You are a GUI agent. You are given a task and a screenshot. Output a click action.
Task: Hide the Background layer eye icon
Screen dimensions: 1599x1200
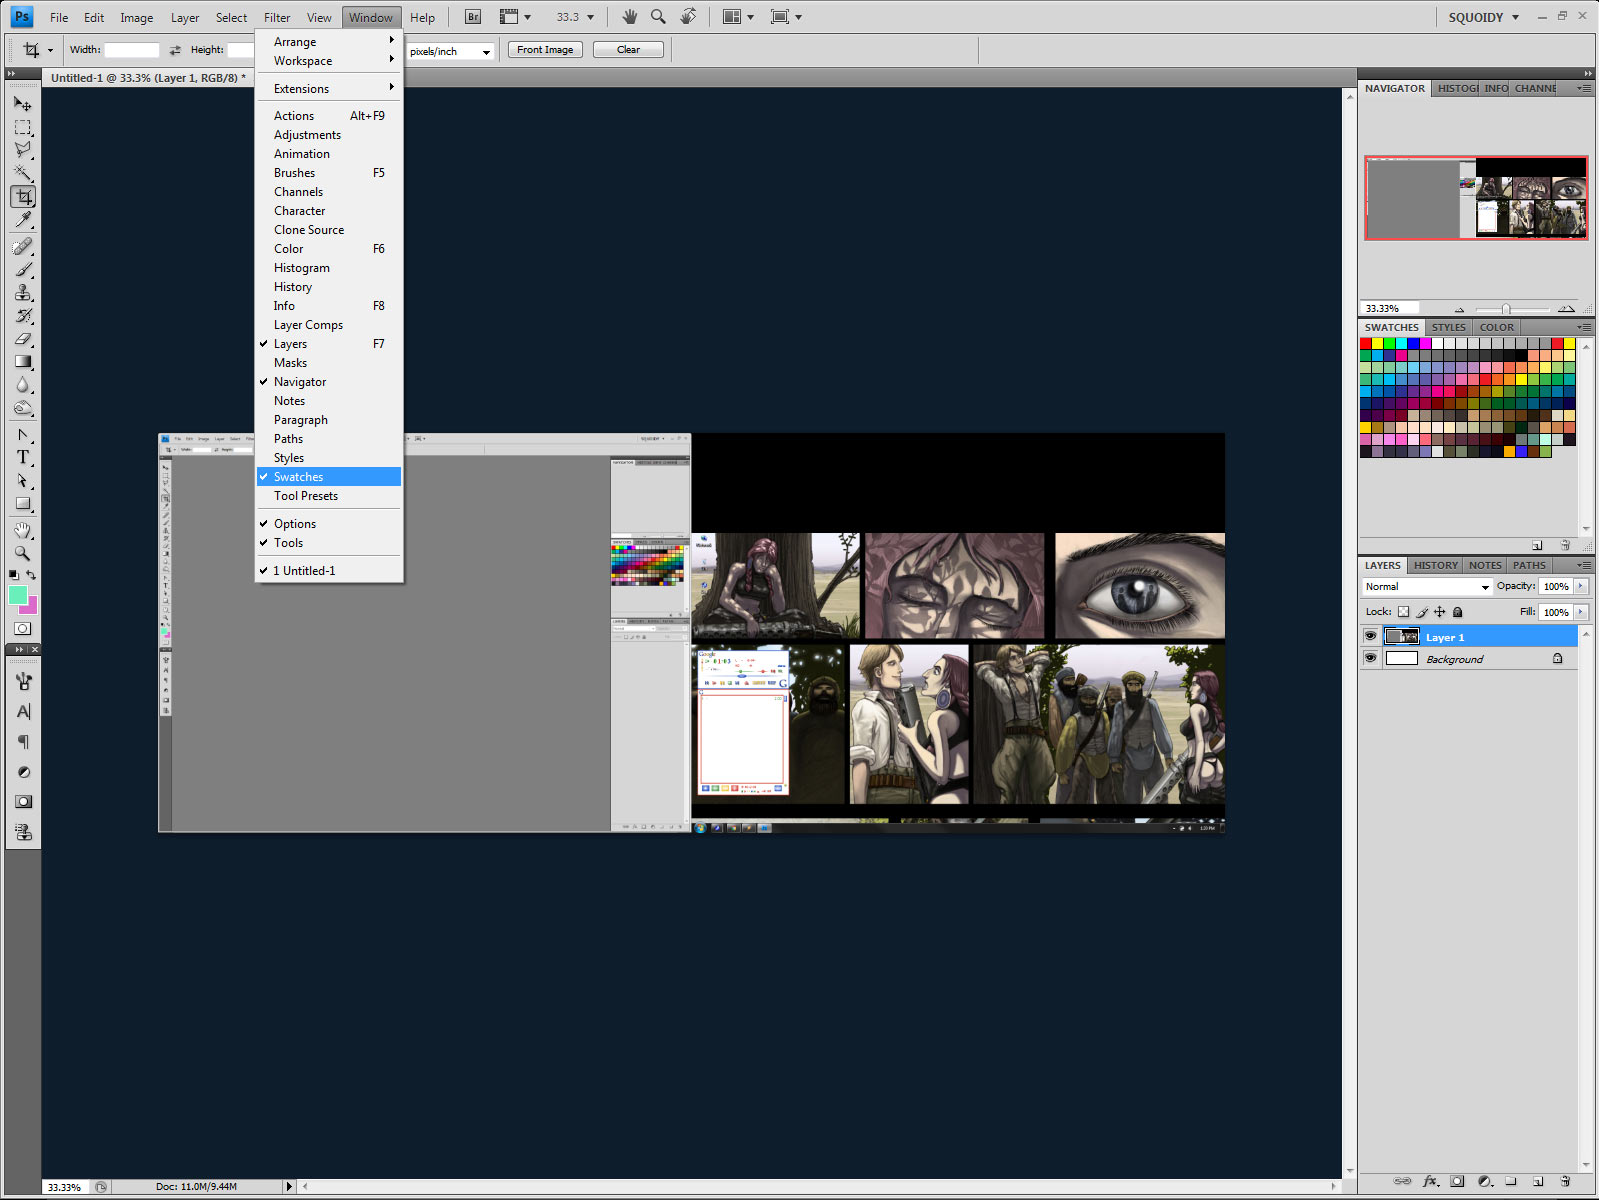(1370, 658)
